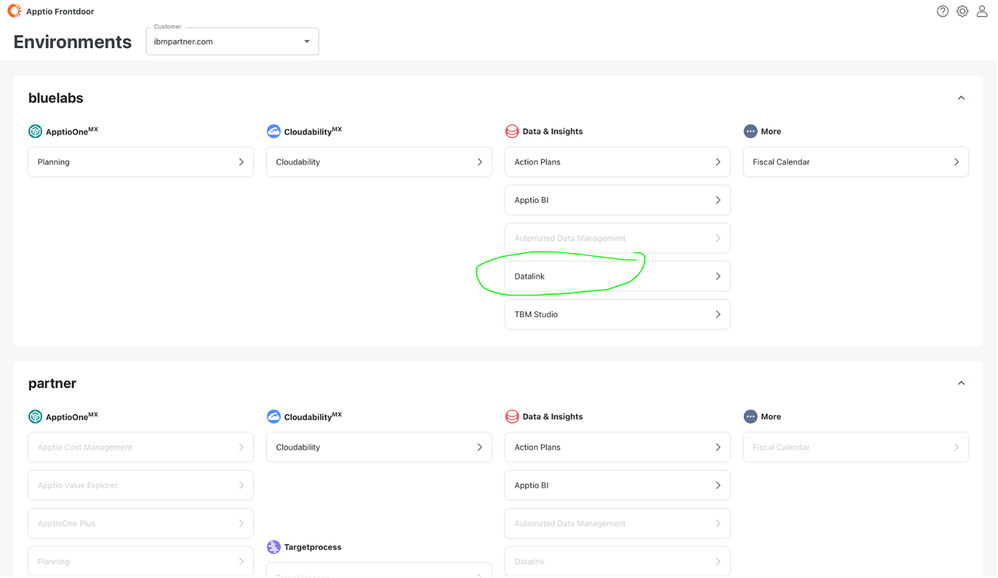
Task: Click Apptio Cost Management in partner
Action: click(x=141, y=447)
